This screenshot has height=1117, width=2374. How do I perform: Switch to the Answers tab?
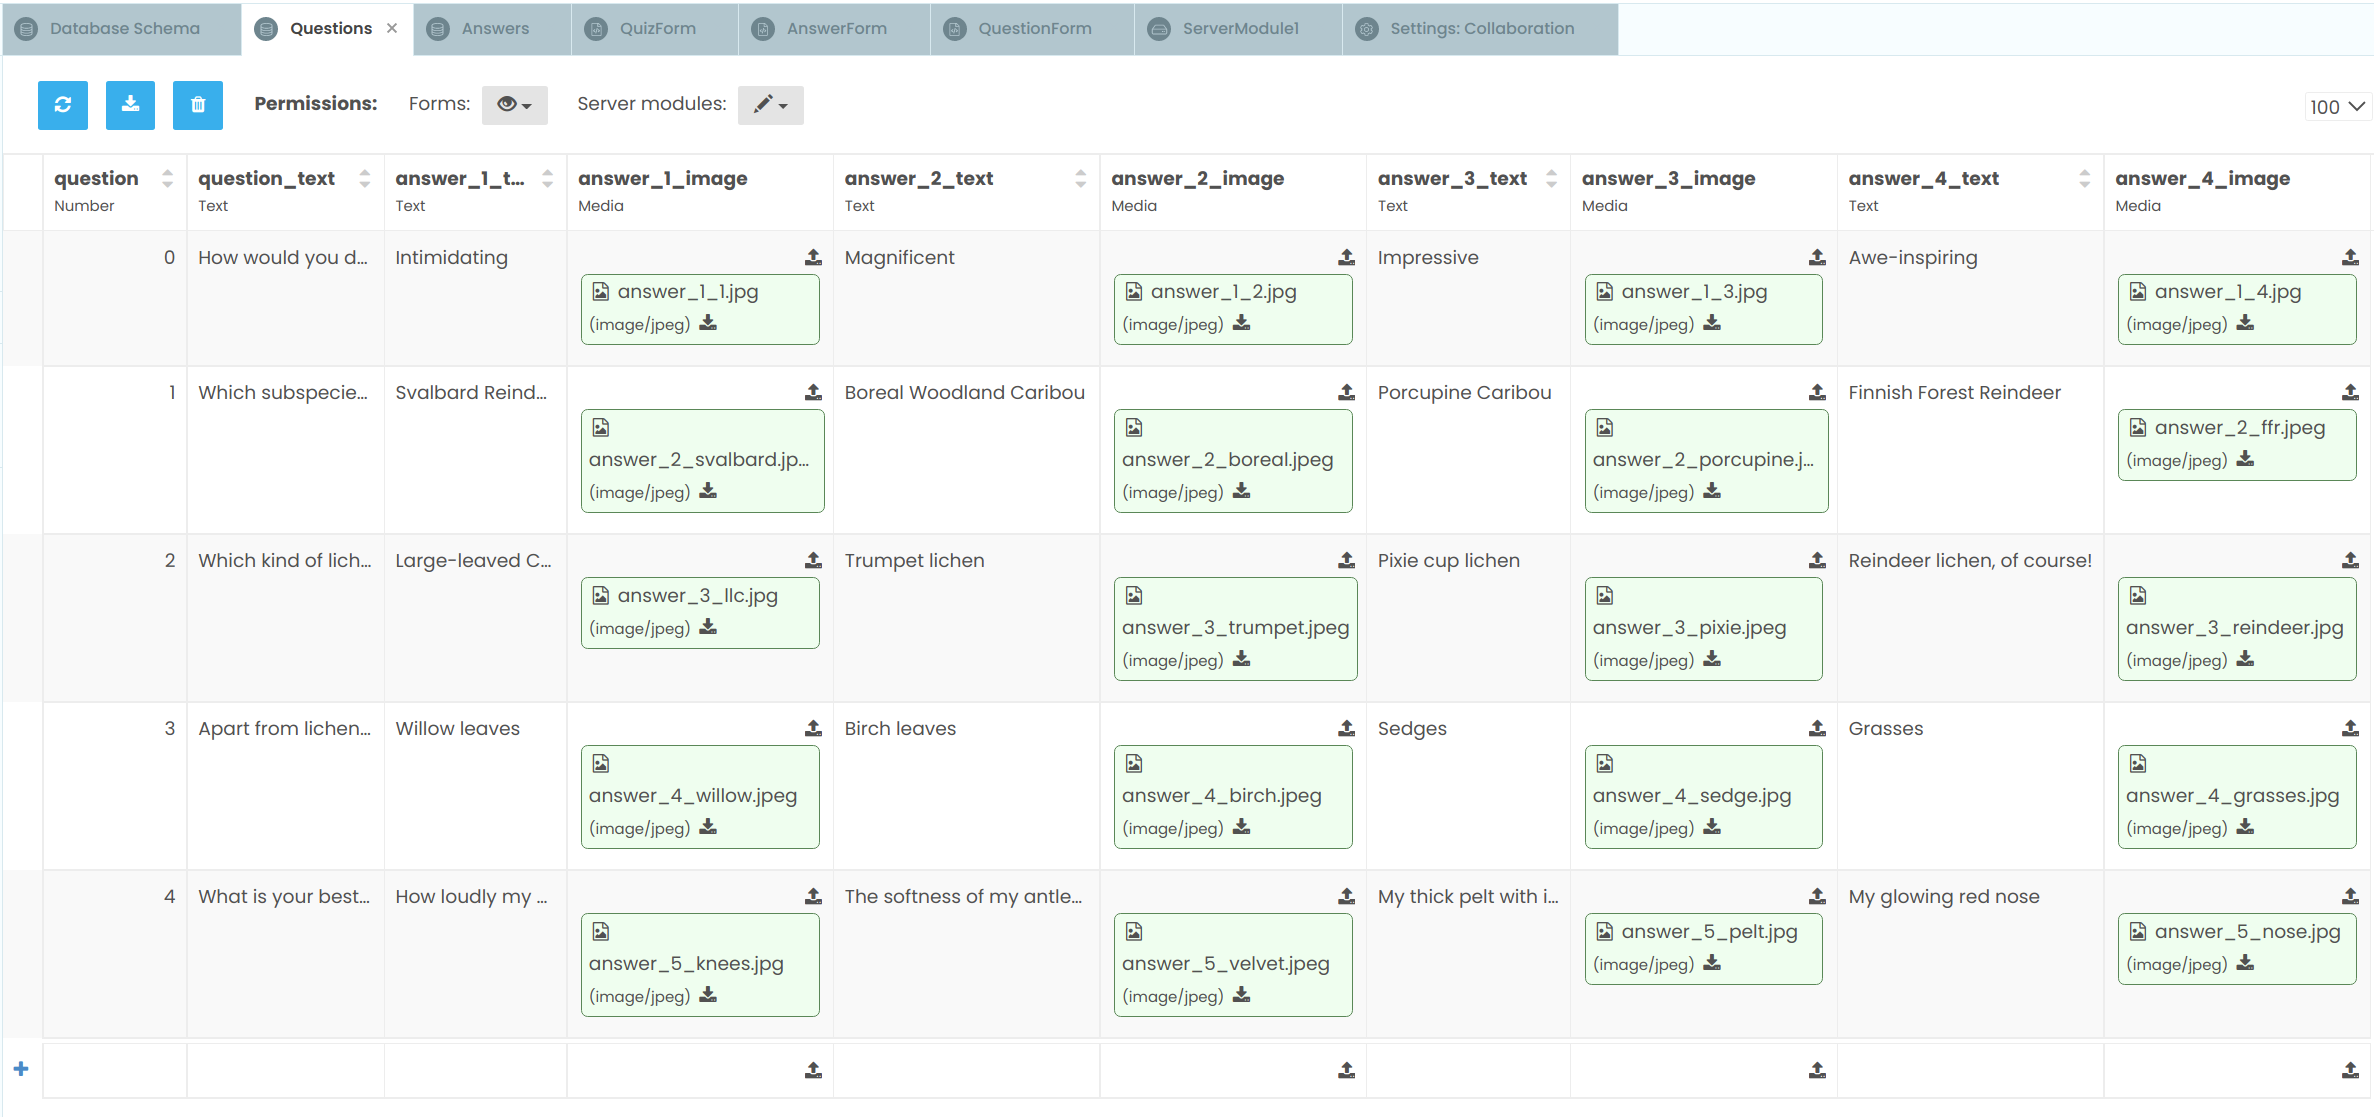(x=494, y=29)
